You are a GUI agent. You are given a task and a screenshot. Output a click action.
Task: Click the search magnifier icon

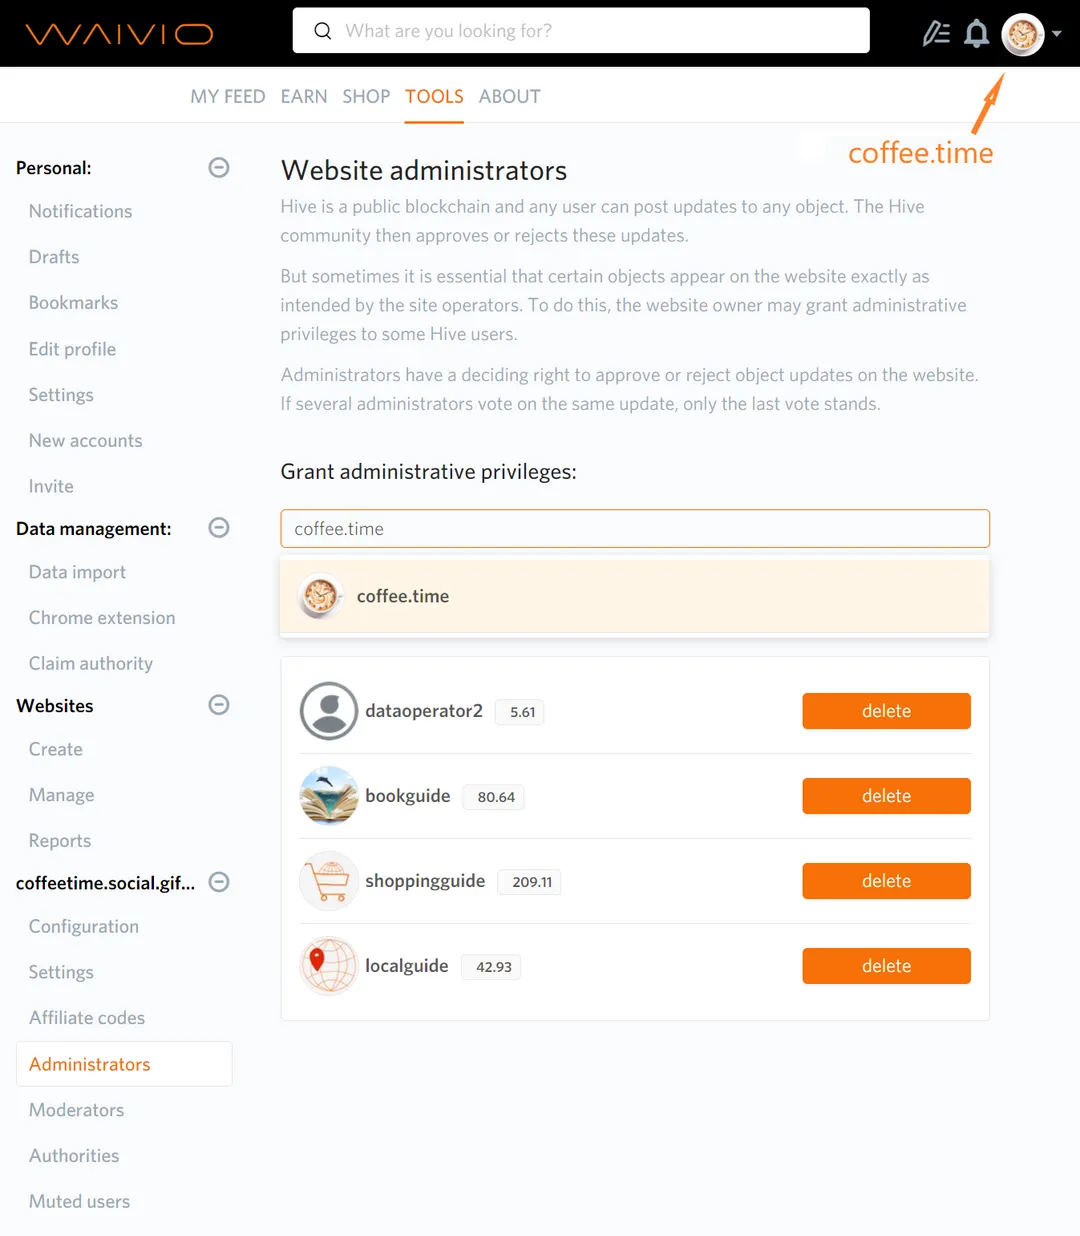click(x=323, y=31)
